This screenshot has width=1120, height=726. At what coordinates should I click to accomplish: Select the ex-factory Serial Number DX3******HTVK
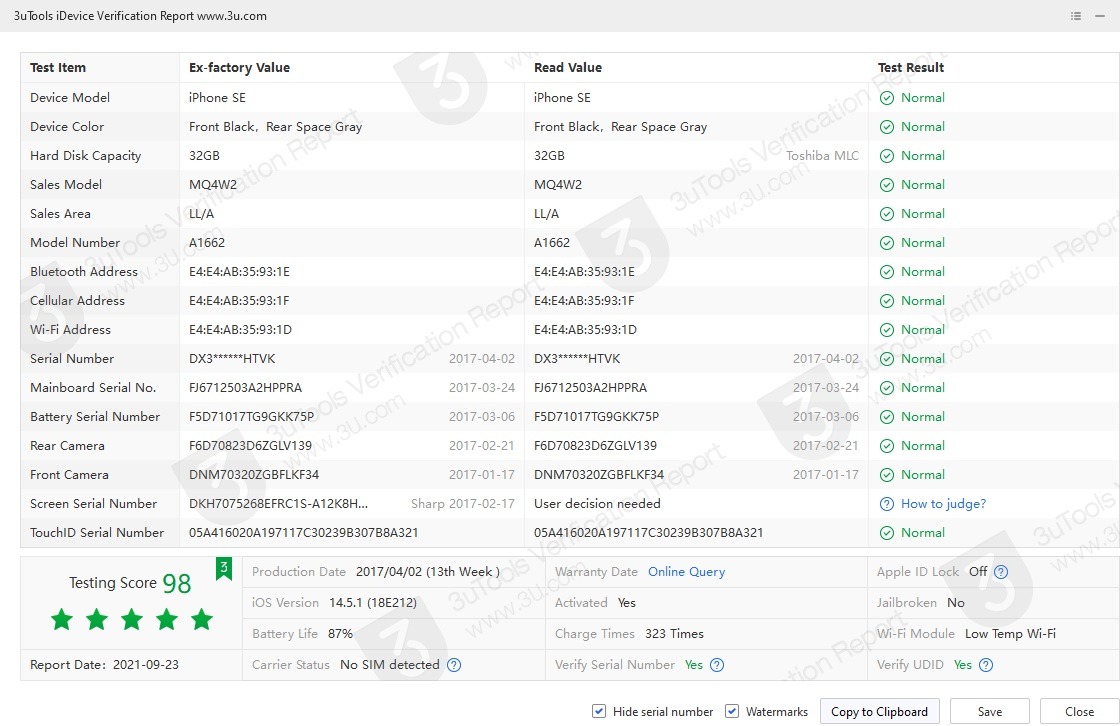coord(232,359)
